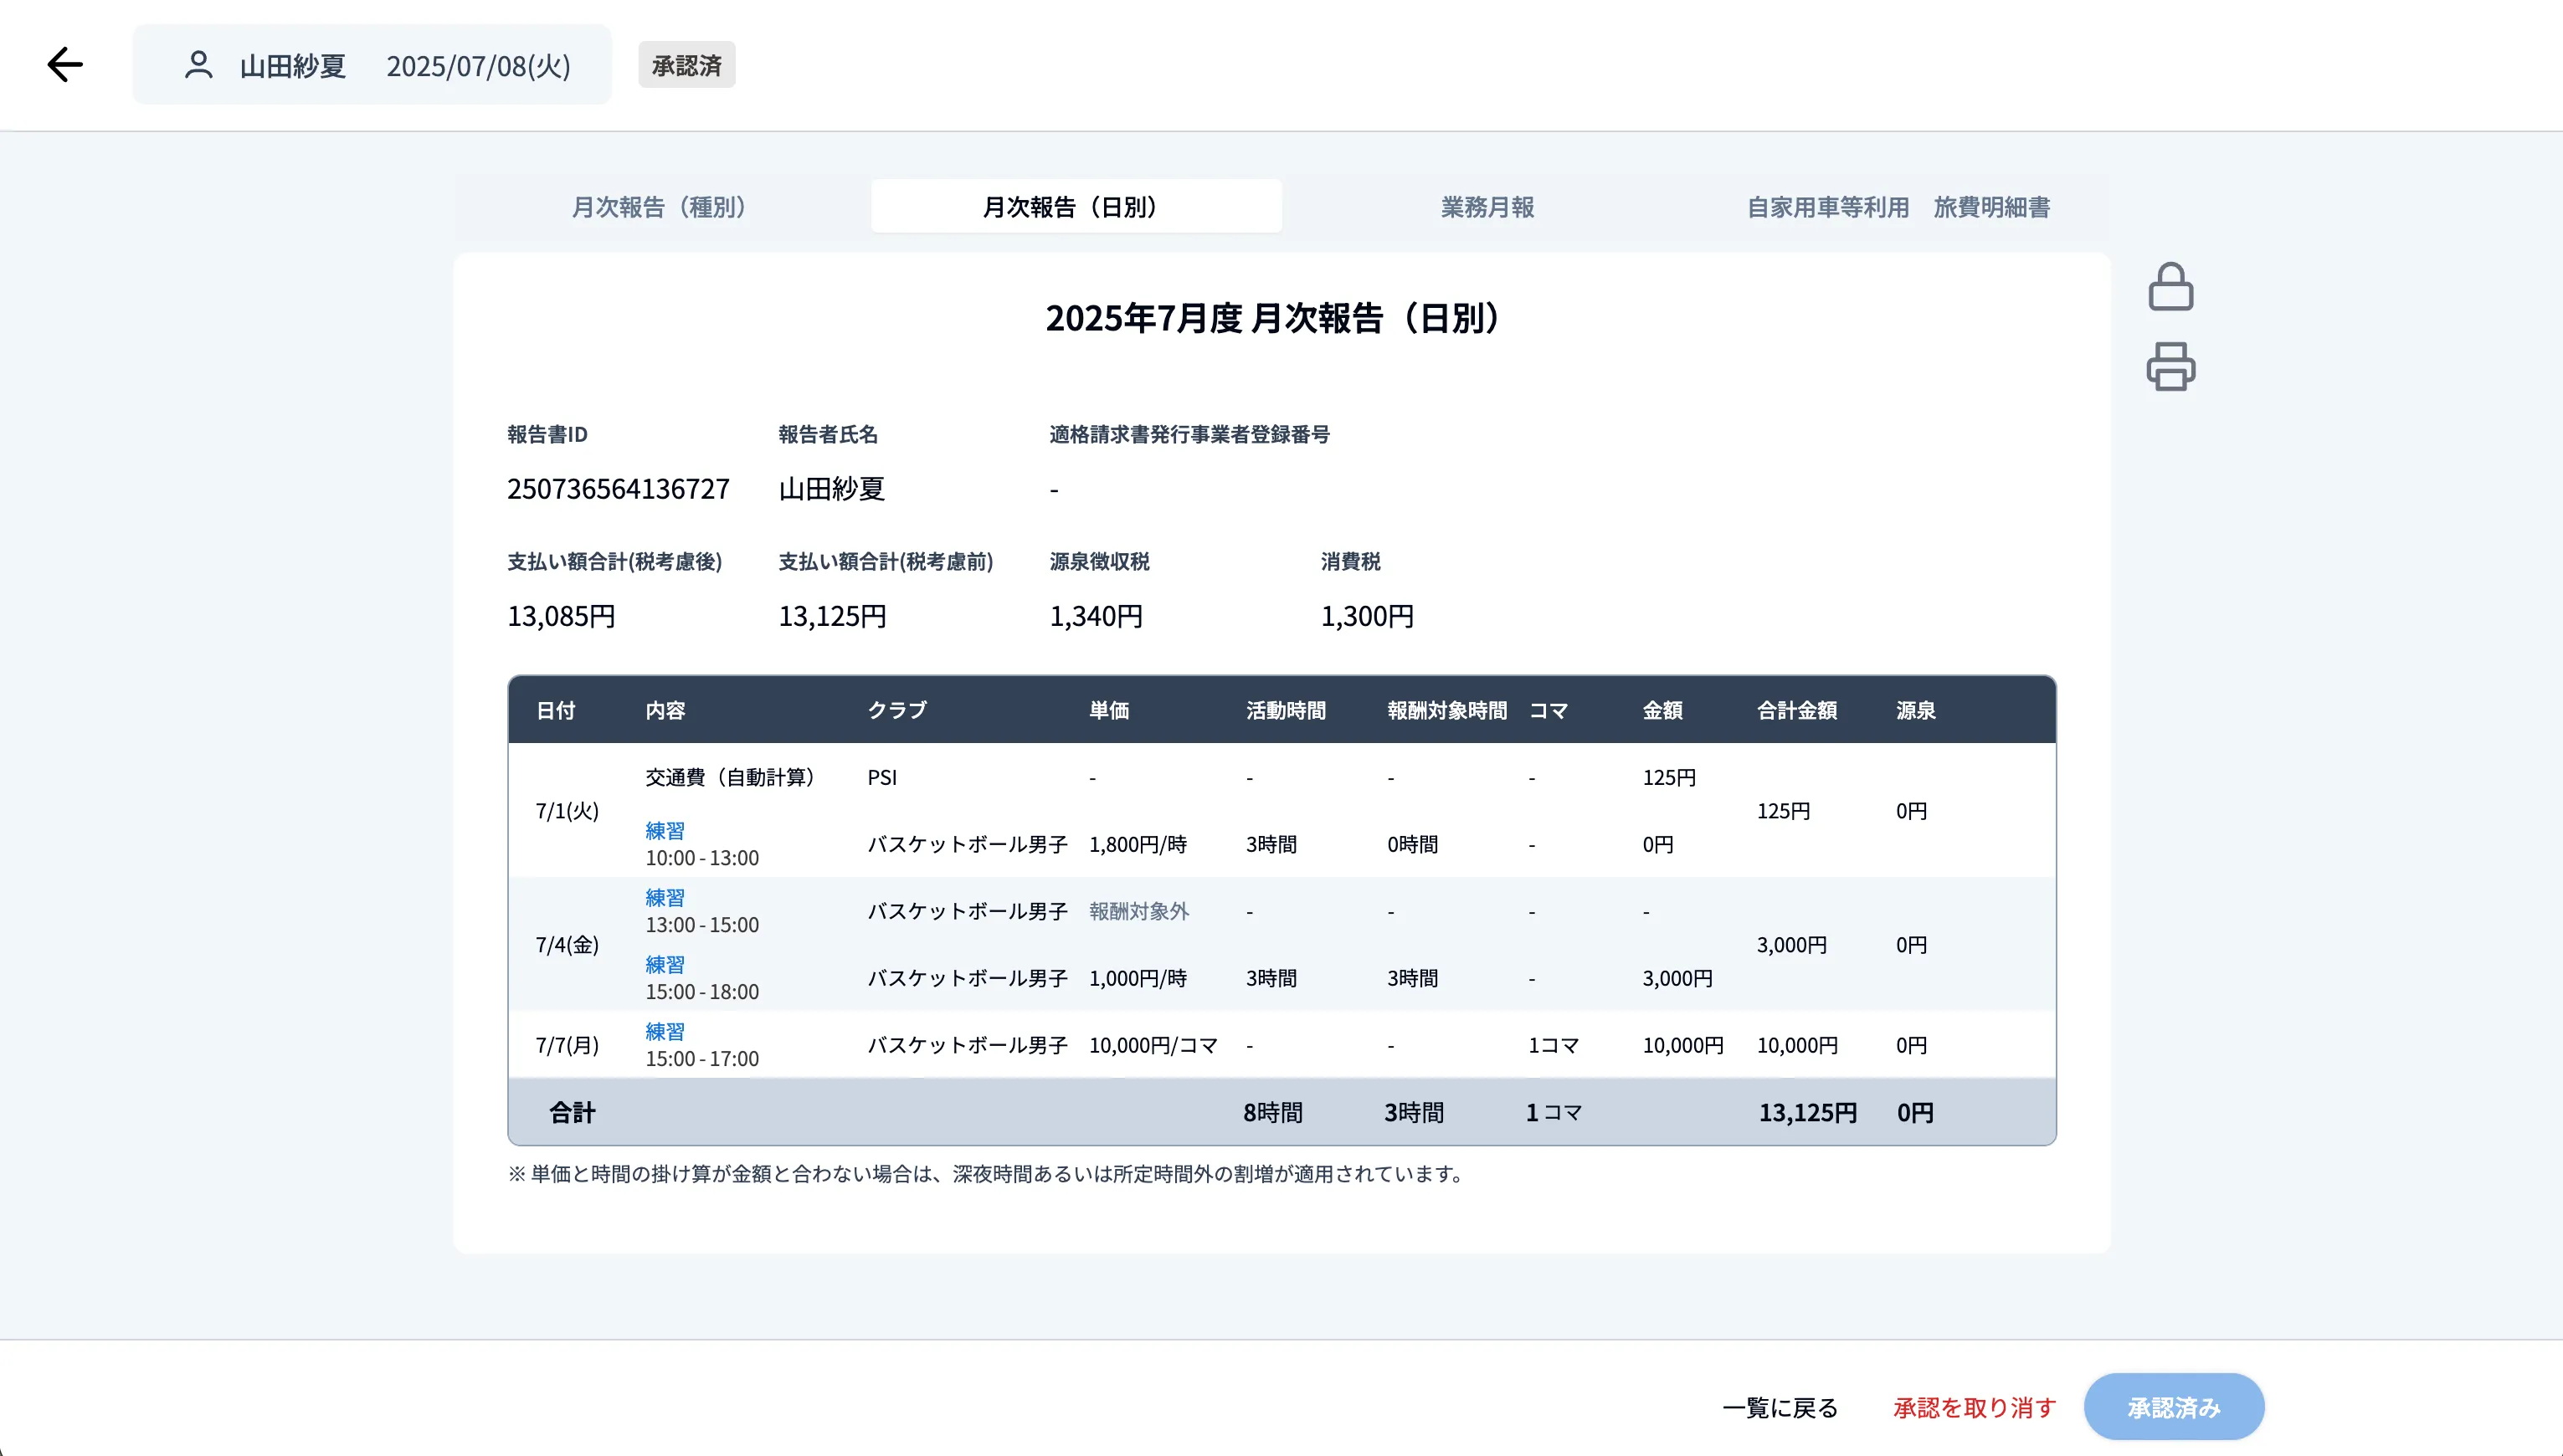Open 練習 link for 7/4 15:00-18:00

(665, 965)
